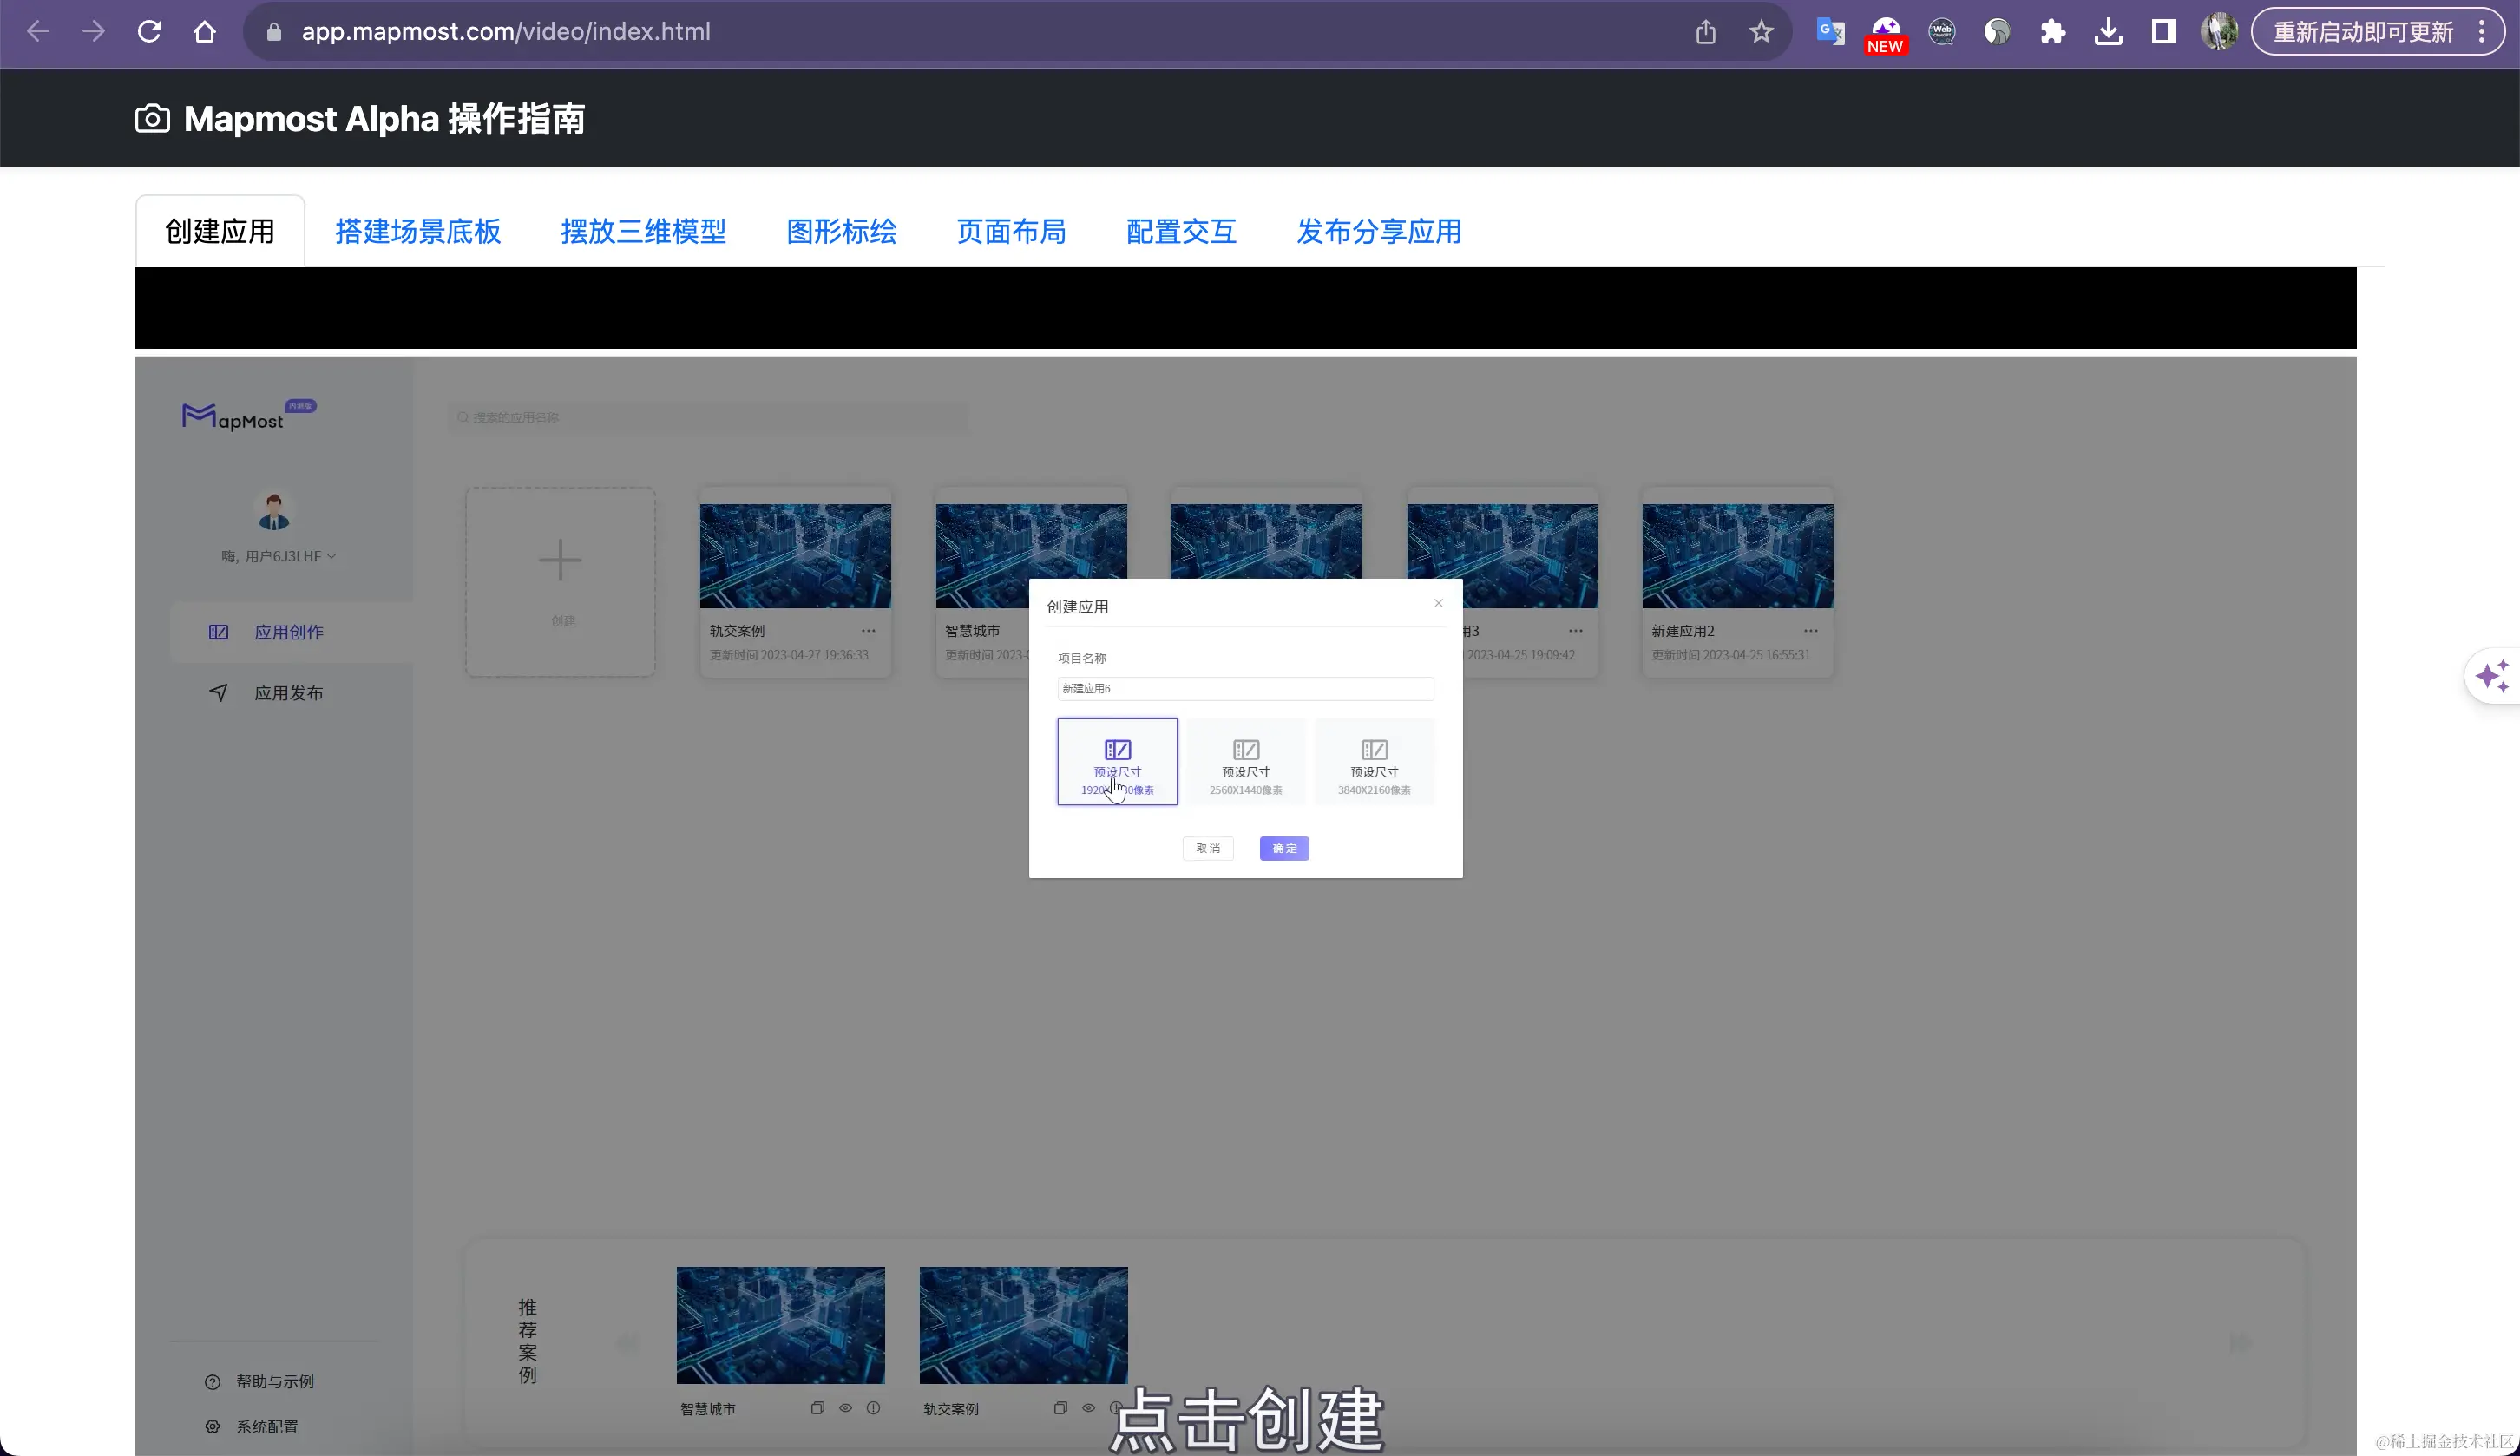Close the 创建应用 dialog with X
2520x1456 pixels.
click(x=1438, y=603)
